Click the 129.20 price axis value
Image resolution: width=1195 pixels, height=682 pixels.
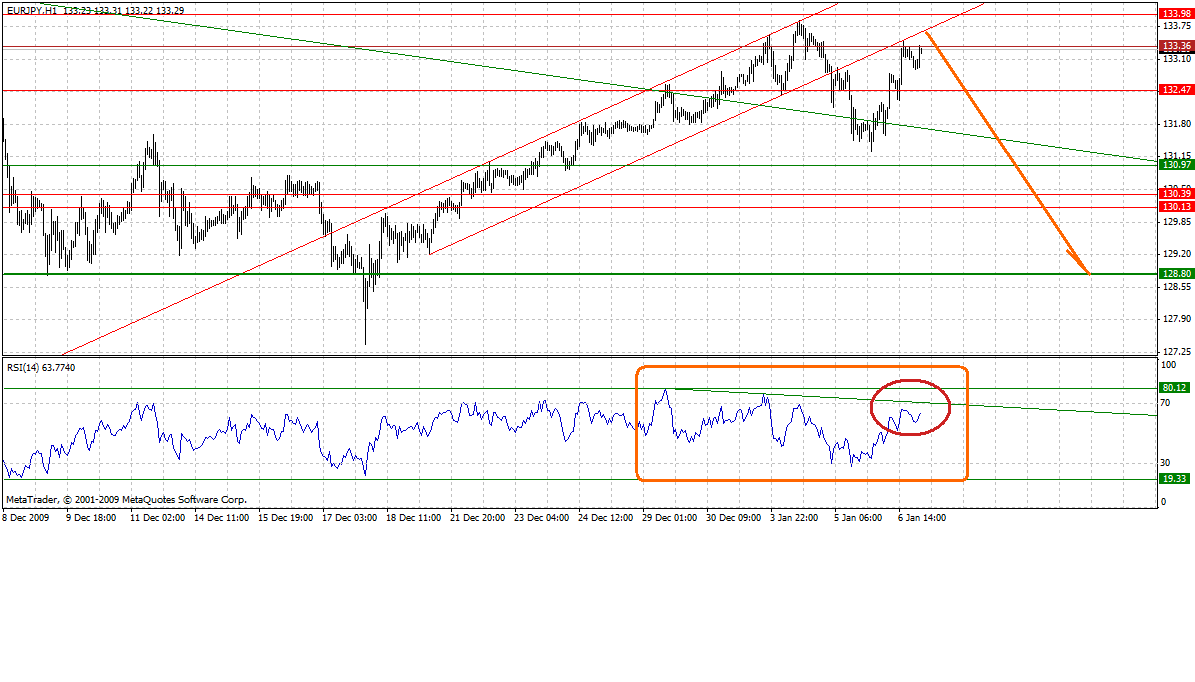[1177, 254]
